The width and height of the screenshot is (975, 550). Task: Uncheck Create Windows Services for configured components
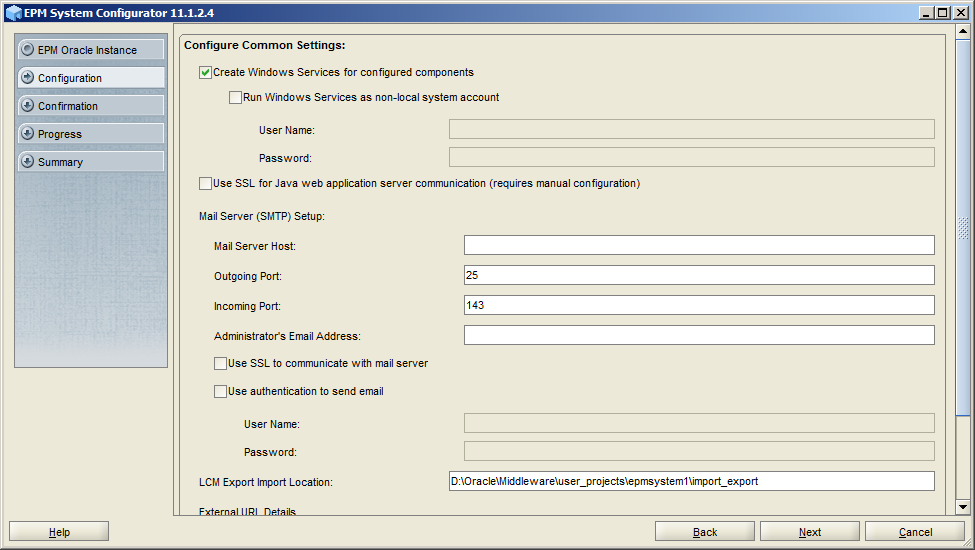point(205,73)
